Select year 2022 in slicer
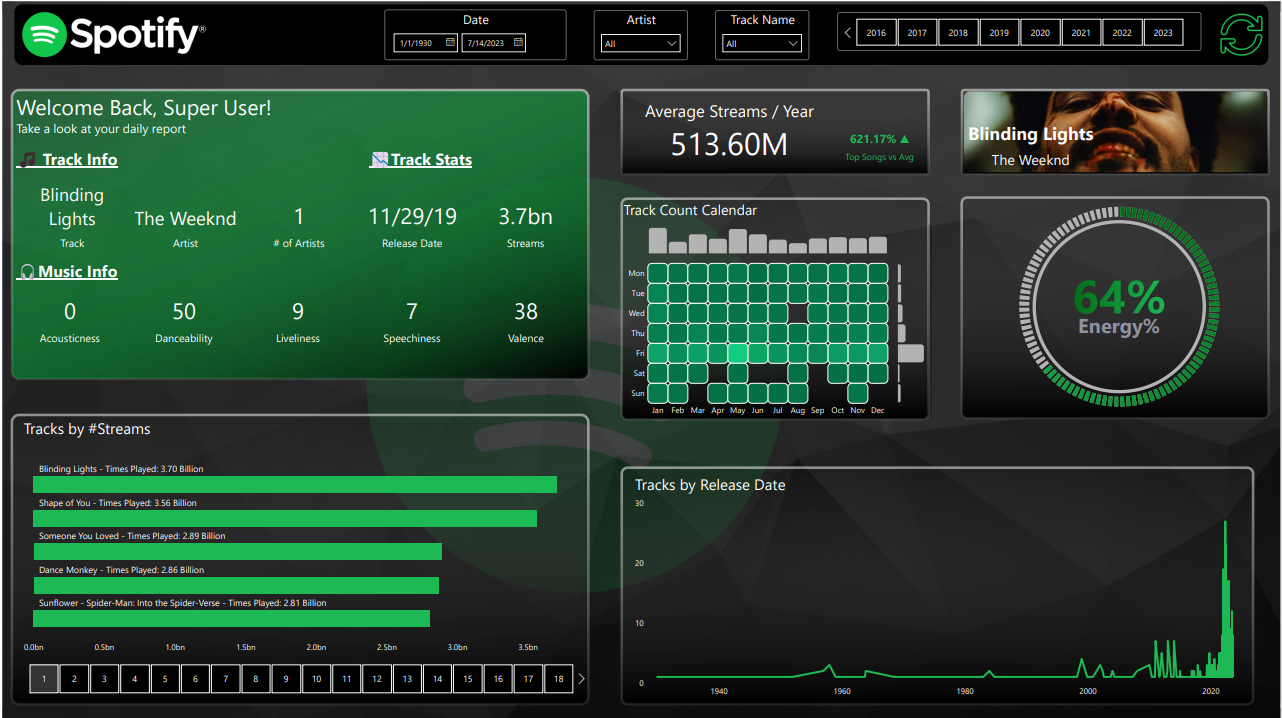 (1122, 33)
